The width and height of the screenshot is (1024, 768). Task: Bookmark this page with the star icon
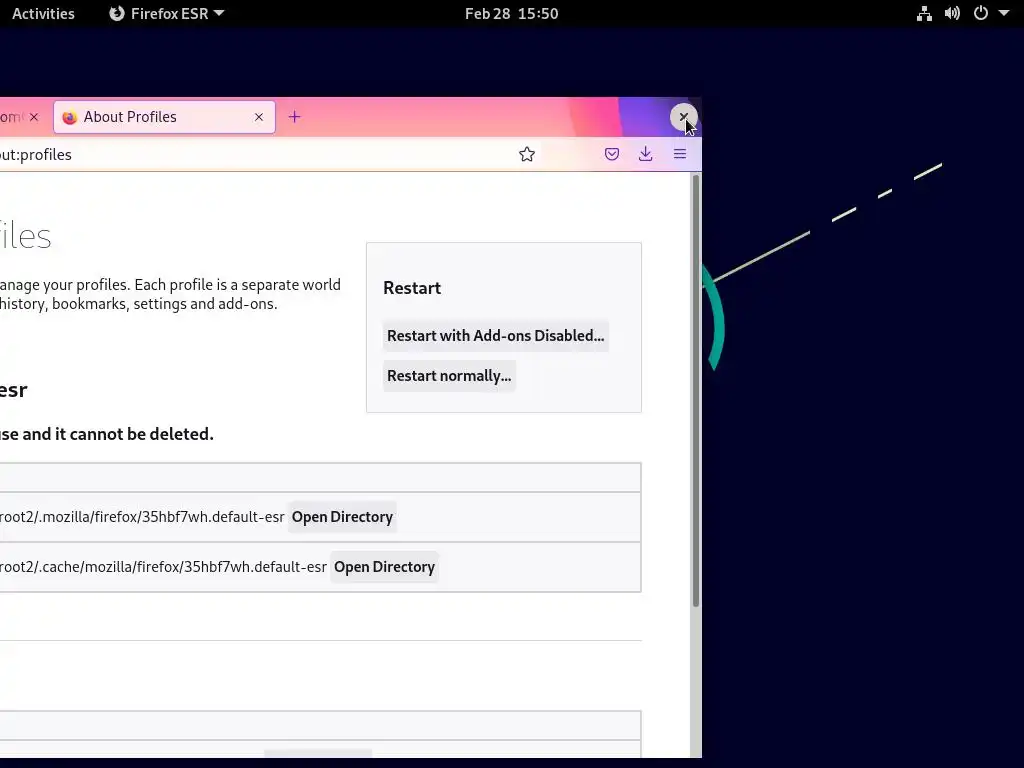point(527,154)
